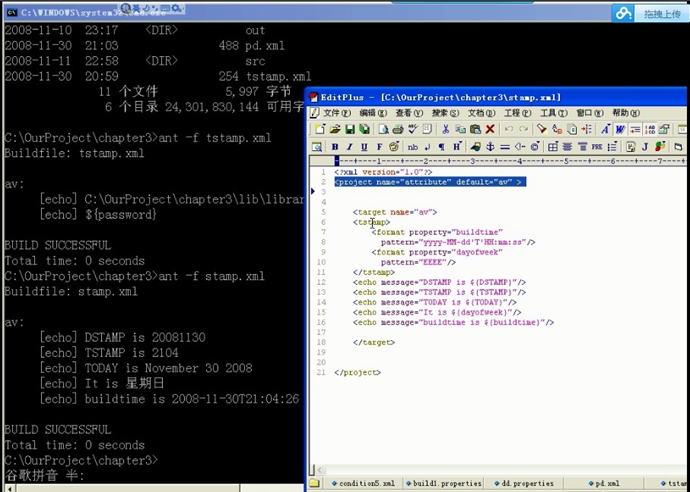Cut the selection with the scissors icon
Viewport: 690px width, 492px height.
[x=445, y=129]
